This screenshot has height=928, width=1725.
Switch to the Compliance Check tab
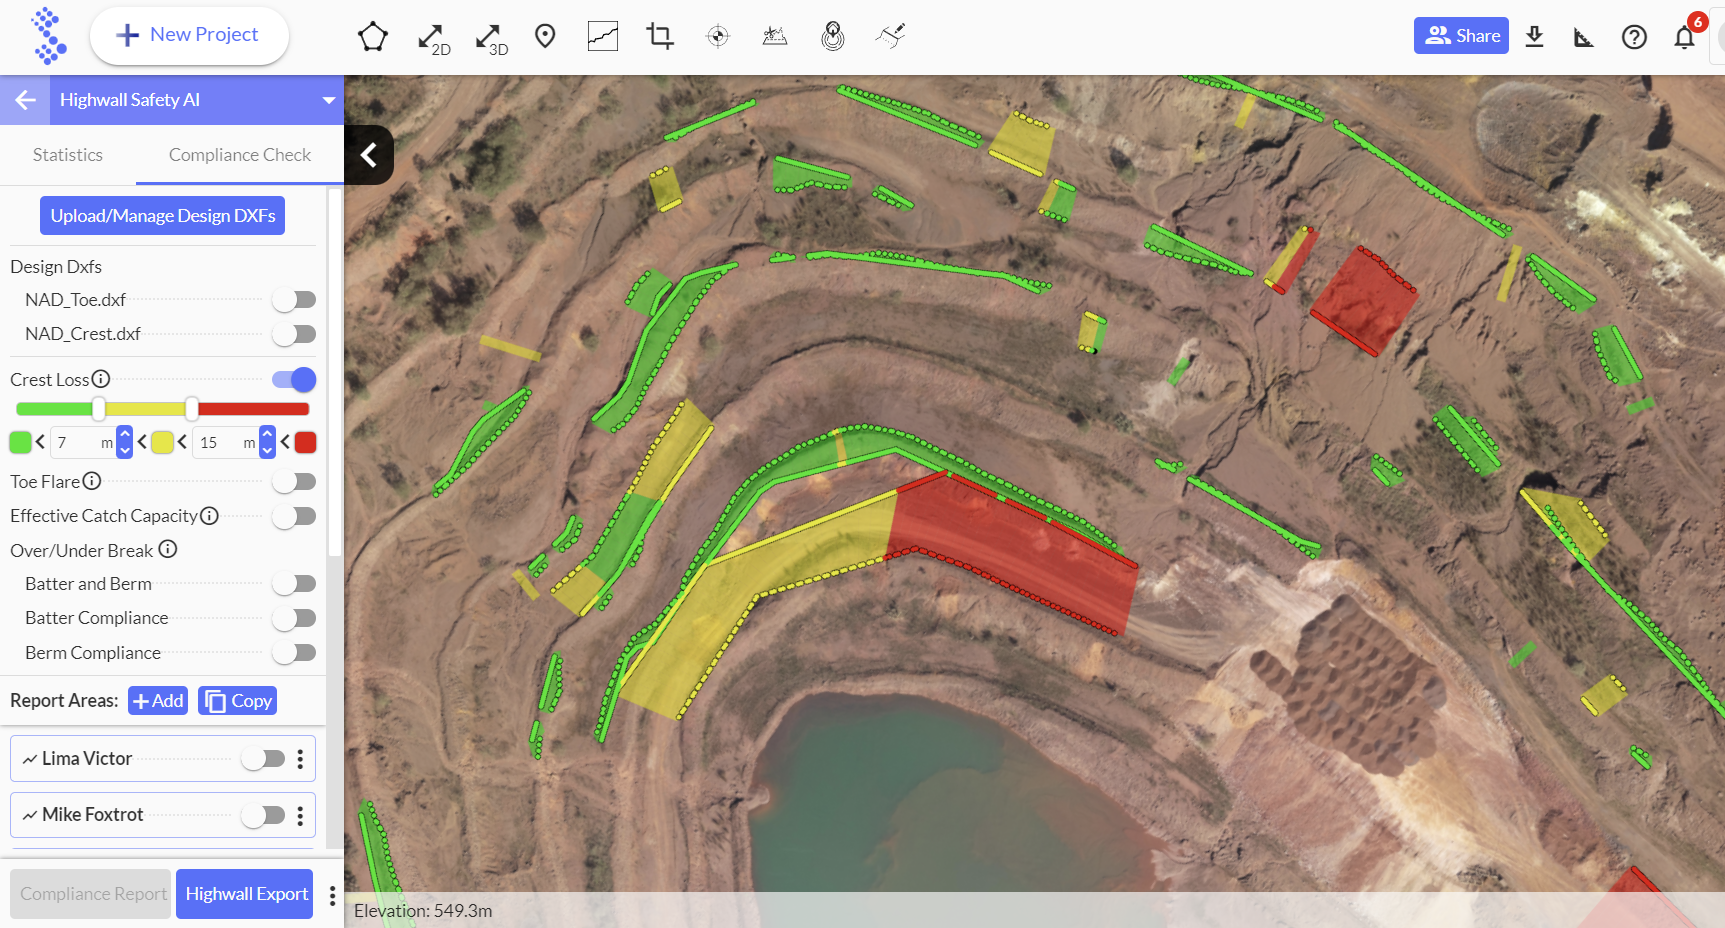(240, 155)
